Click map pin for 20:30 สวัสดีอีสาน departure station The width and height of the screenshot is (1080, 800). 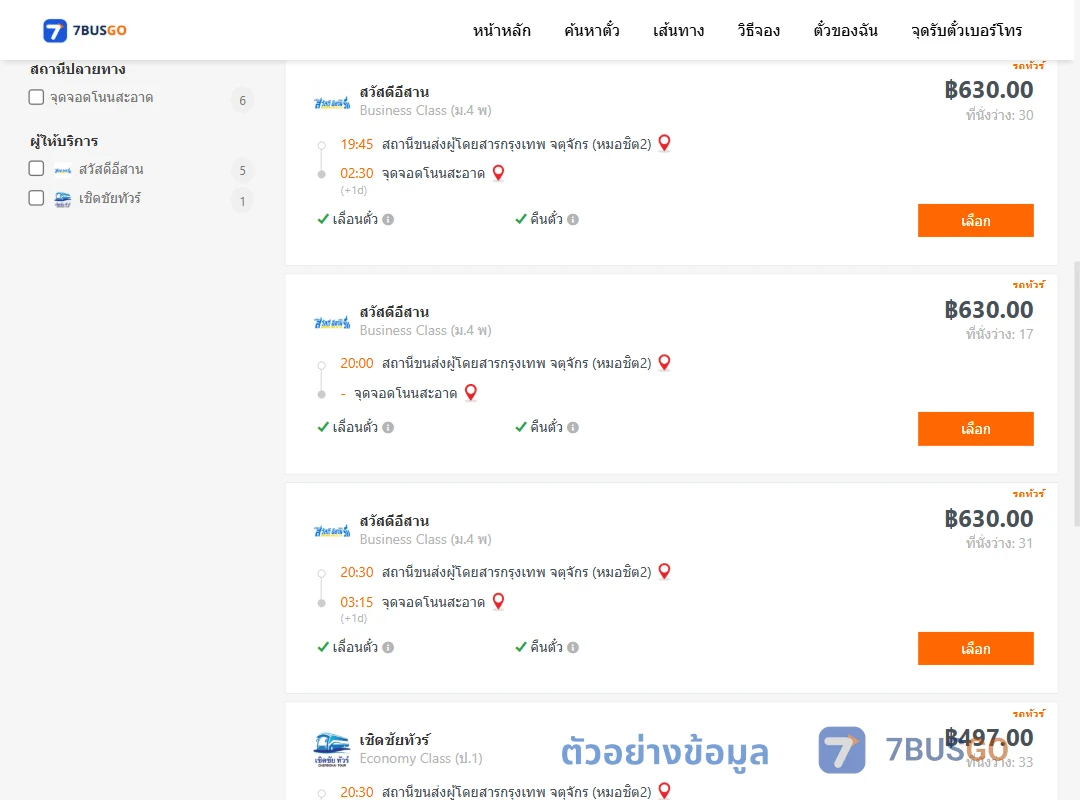(x=665, y=571)
